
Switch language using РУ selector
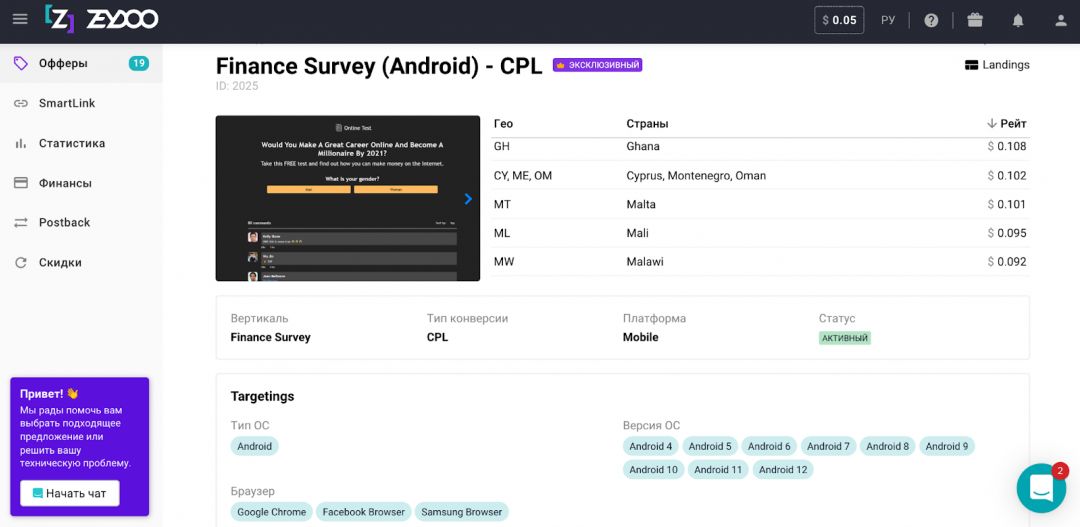(x=888, y=20)
